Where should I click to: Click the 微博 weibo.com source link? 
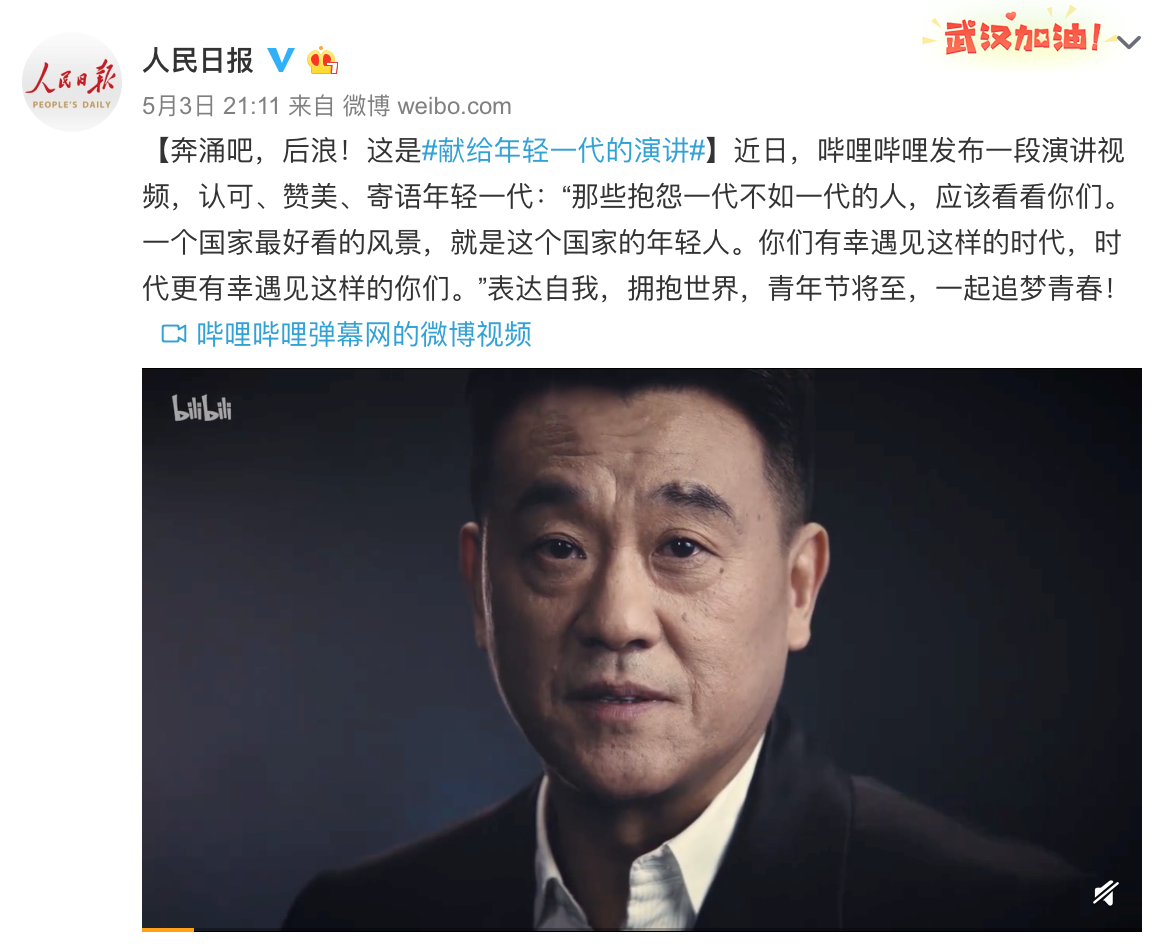coord(427,106)
